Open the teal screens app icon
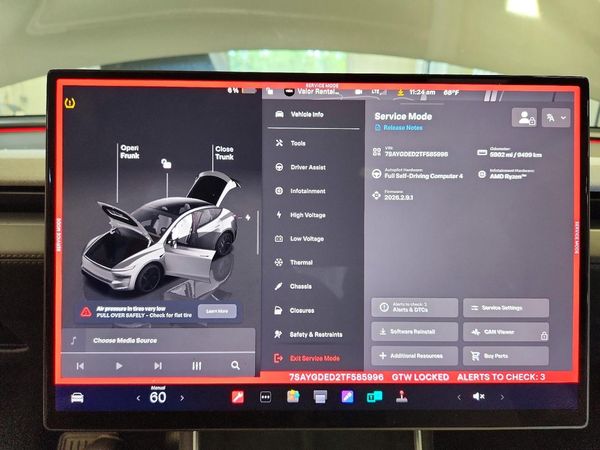Viewport: 600px width, 450px height. 374,397
